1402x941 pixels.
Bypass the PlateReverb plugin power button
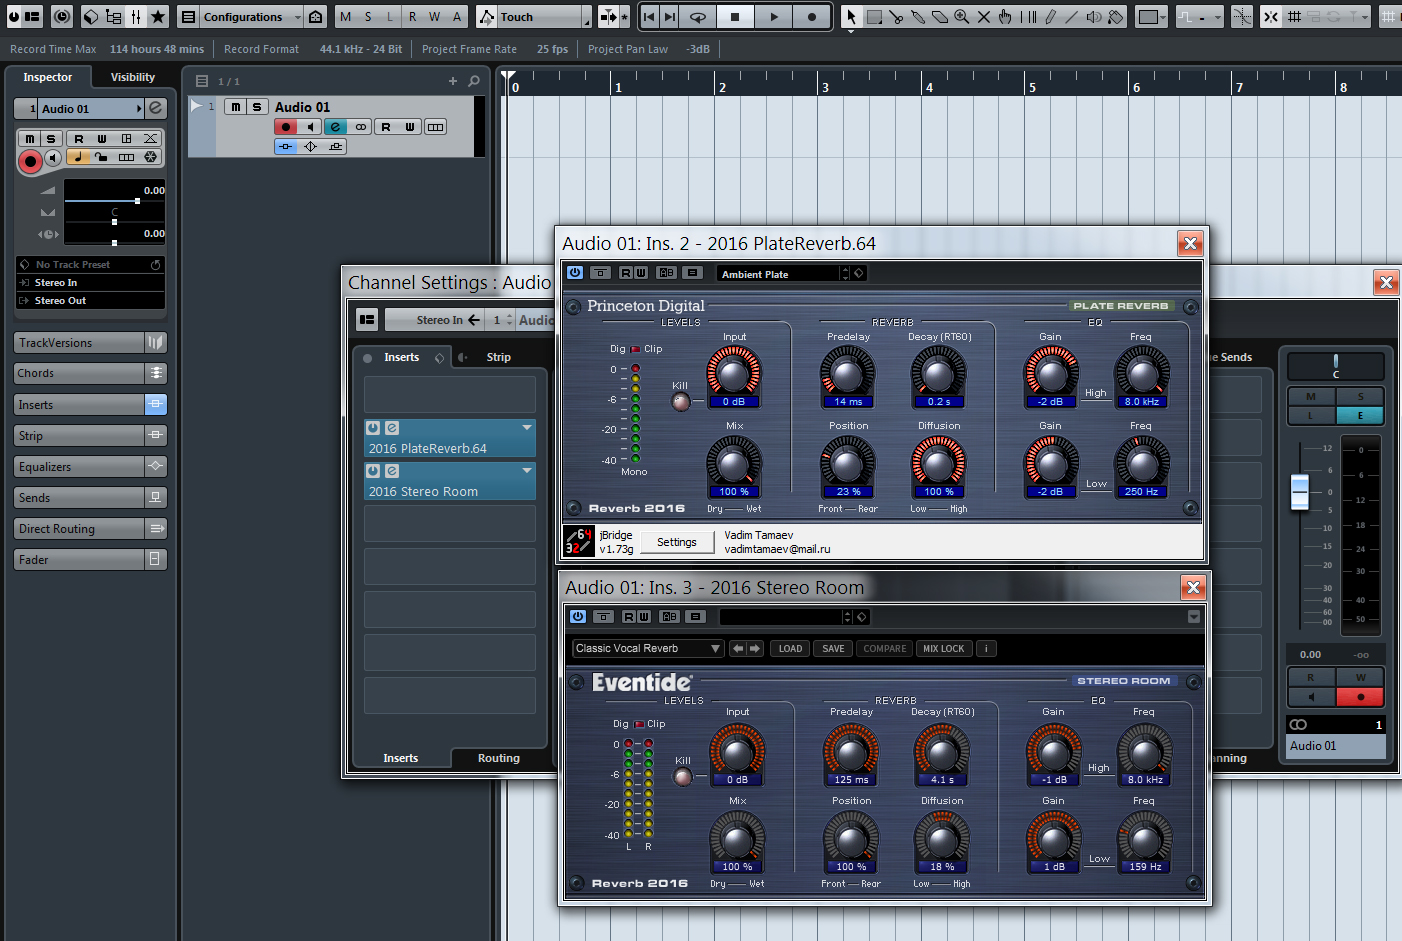pyautogui.click(x=575, y=273)
